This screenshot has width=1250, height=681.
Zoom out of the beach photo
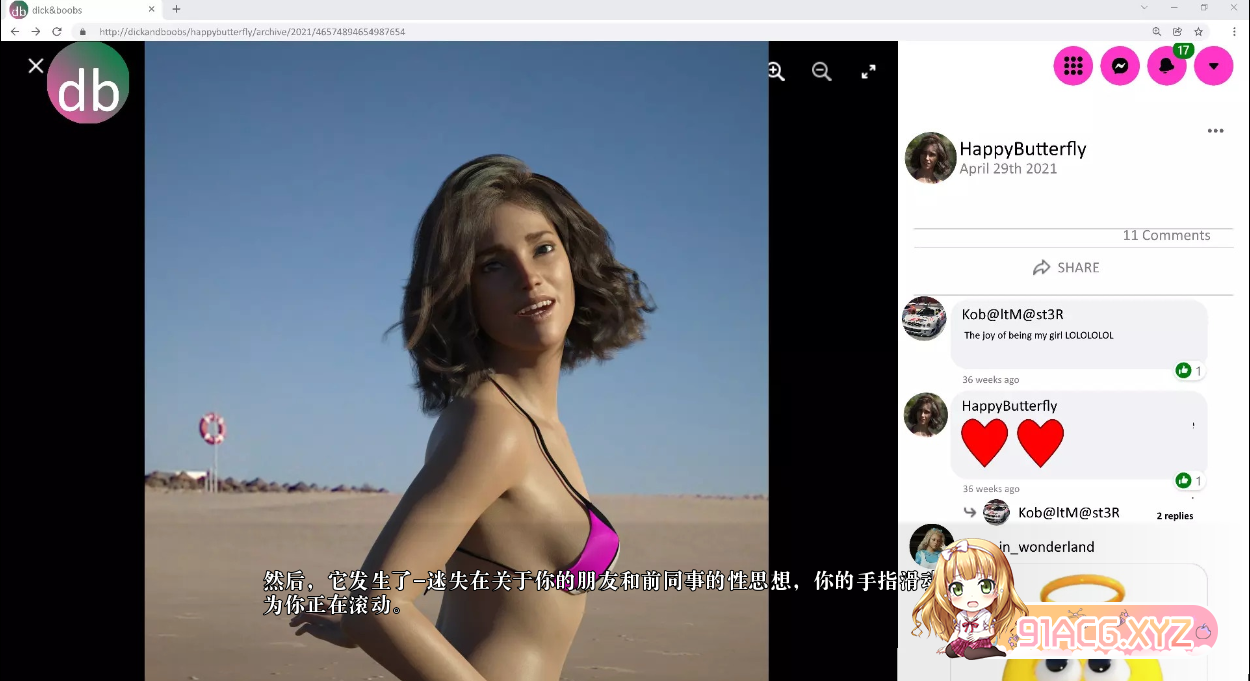tap(821, 72)
